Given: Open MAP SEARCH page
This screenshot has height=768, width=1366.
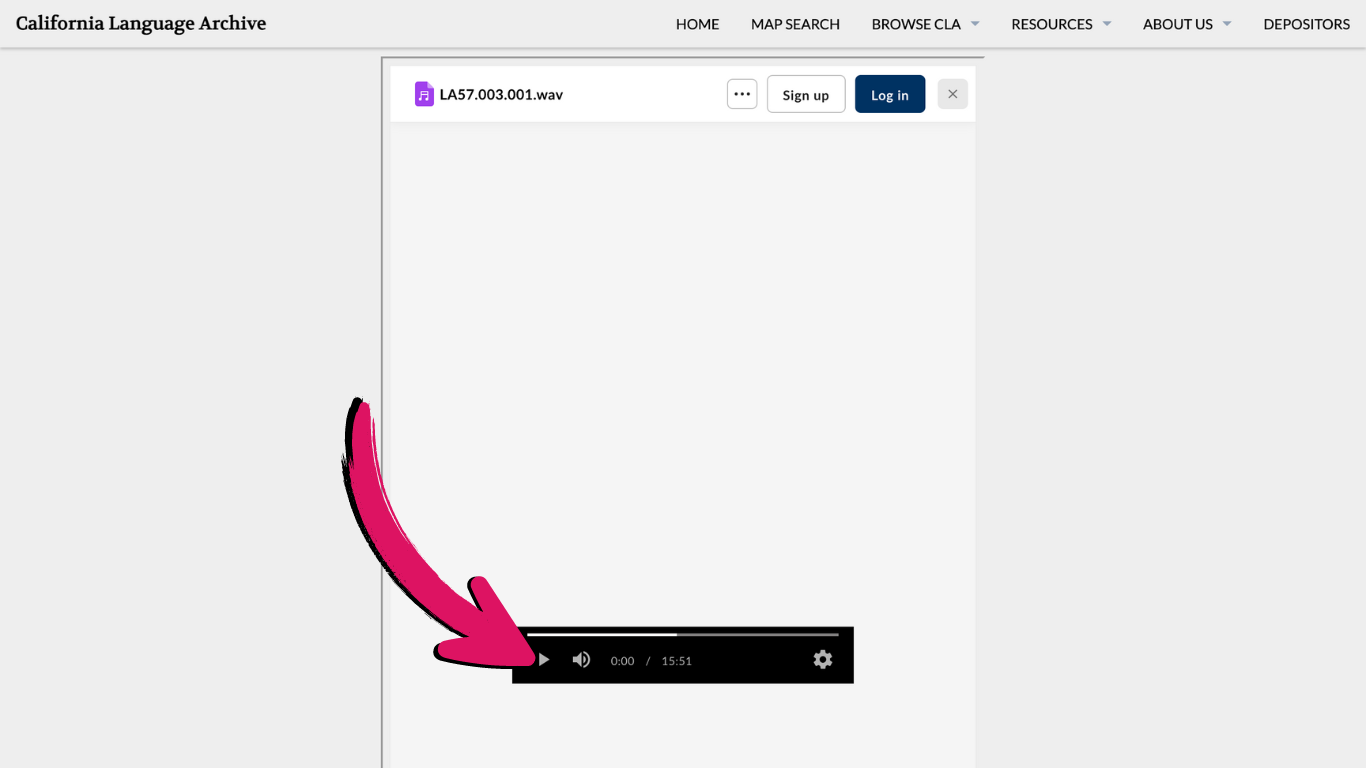Looking at the screenshot, I should pos(795,24).
